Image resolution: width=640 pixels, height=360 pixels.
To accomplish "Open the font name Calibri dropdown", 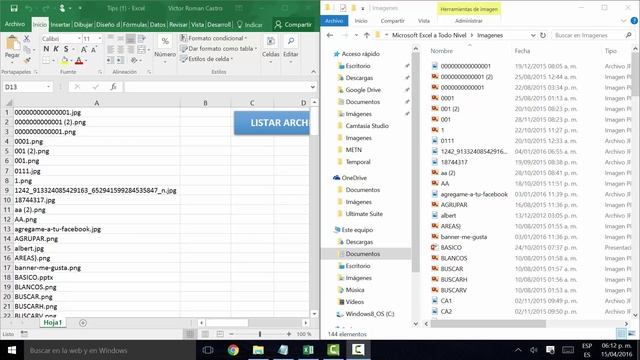I will (79, 38).
